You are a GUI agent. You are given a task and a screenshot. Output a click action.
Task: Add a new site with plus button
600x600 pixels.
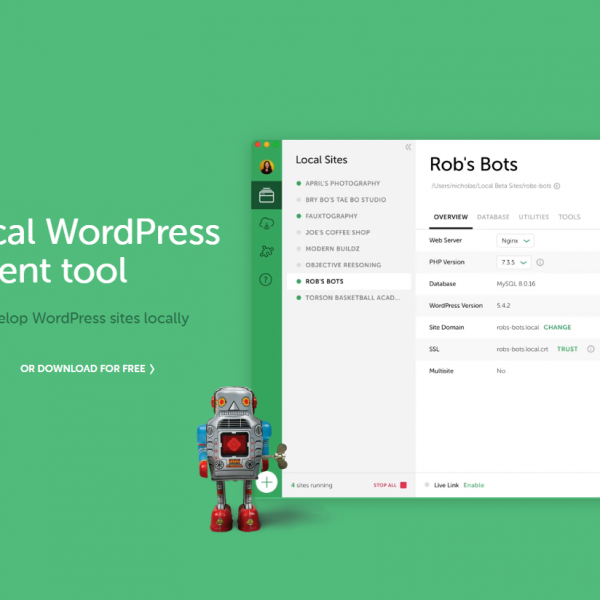click(267, 482)
